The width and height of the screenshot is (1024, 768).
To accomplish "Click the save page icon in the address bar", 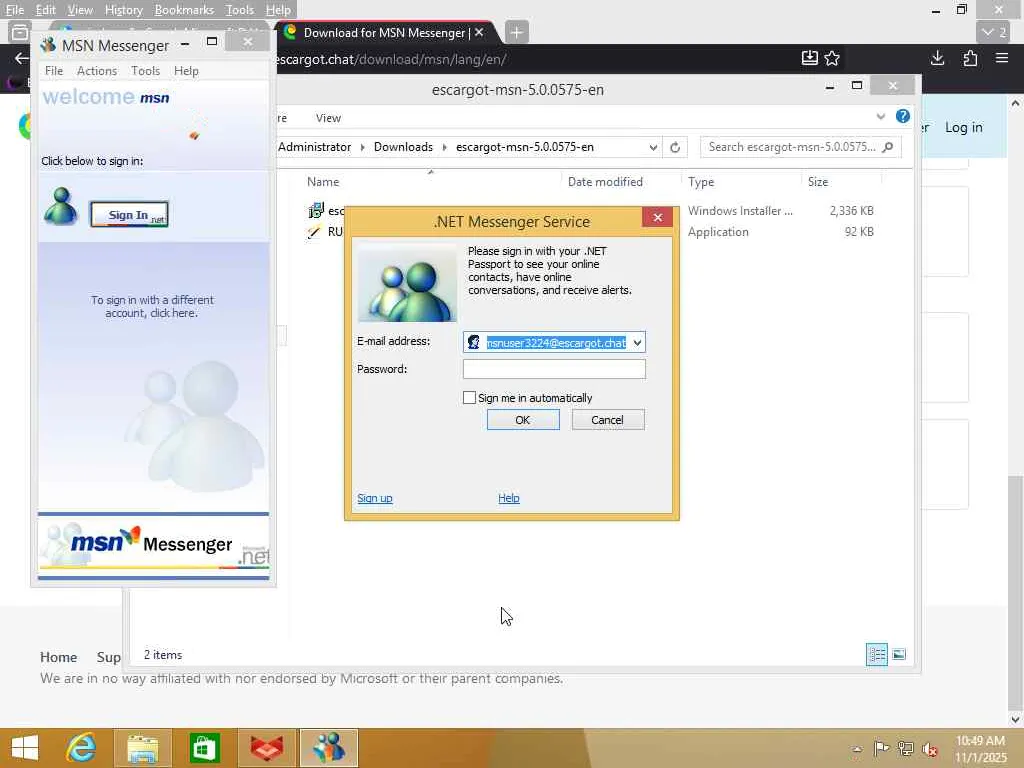I will click(x=809, y=59).
